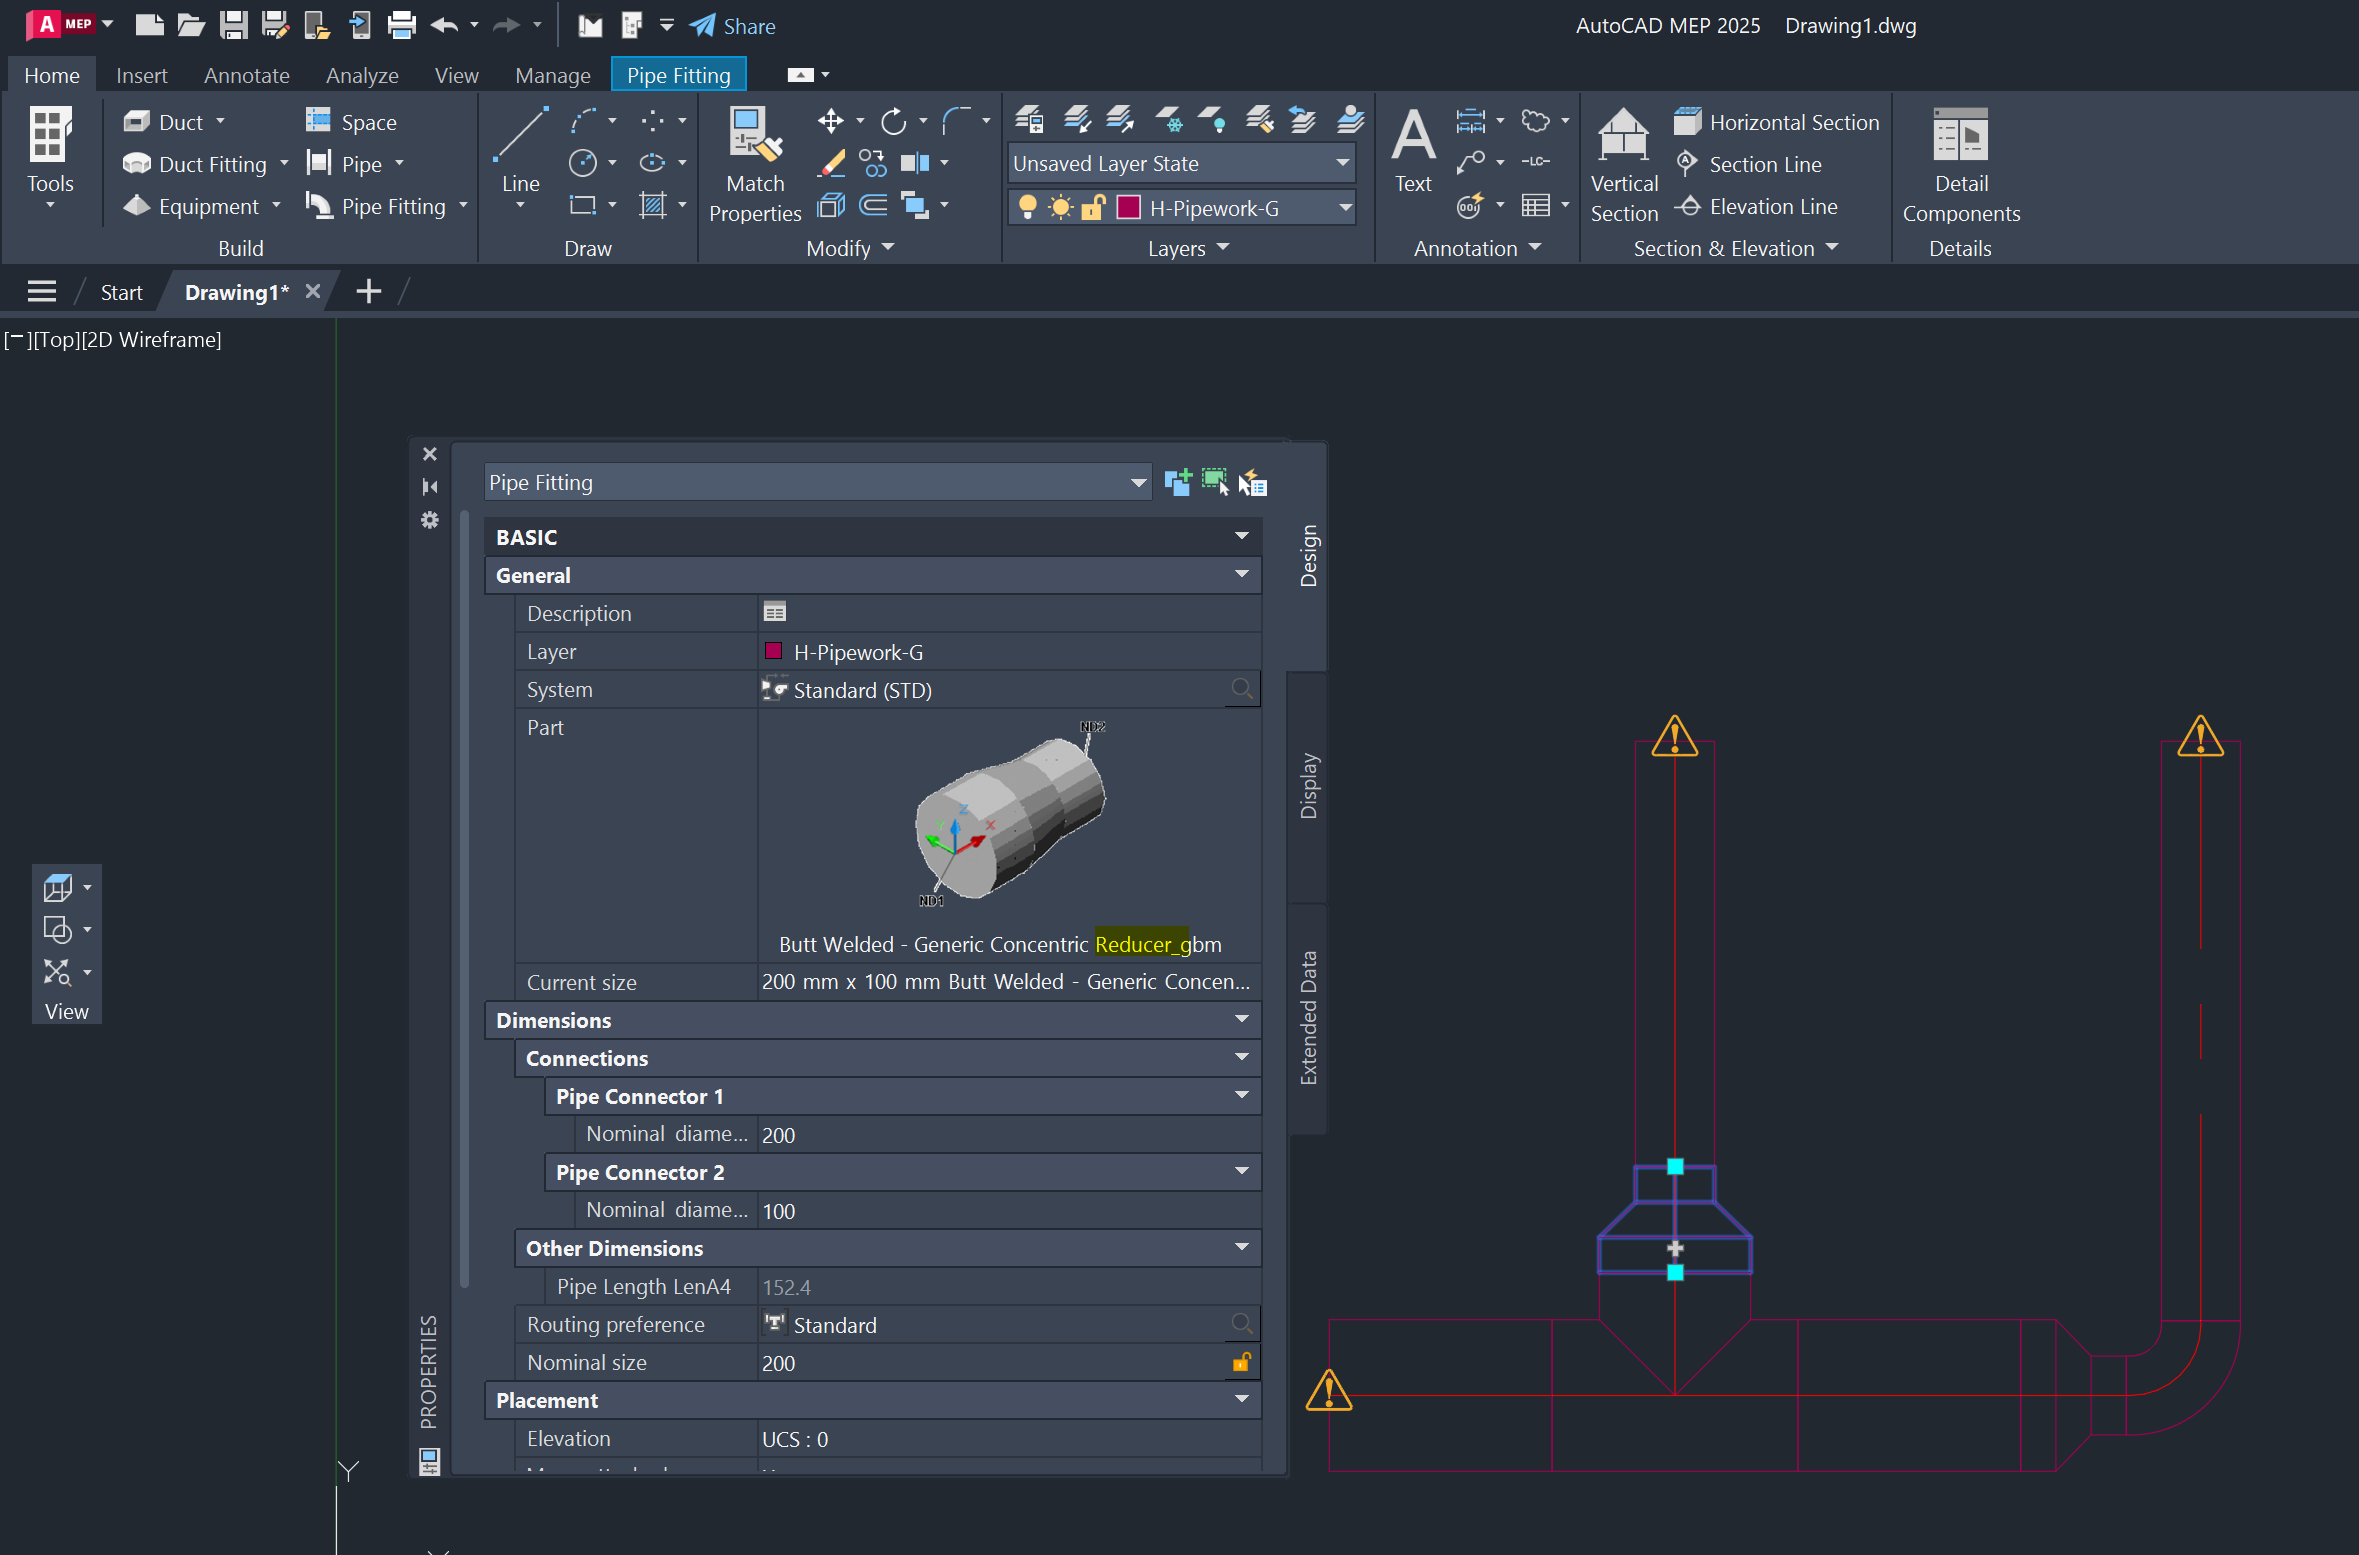
Task: Collapse the Pipe Connector 1 section
Action: 1240,1096
